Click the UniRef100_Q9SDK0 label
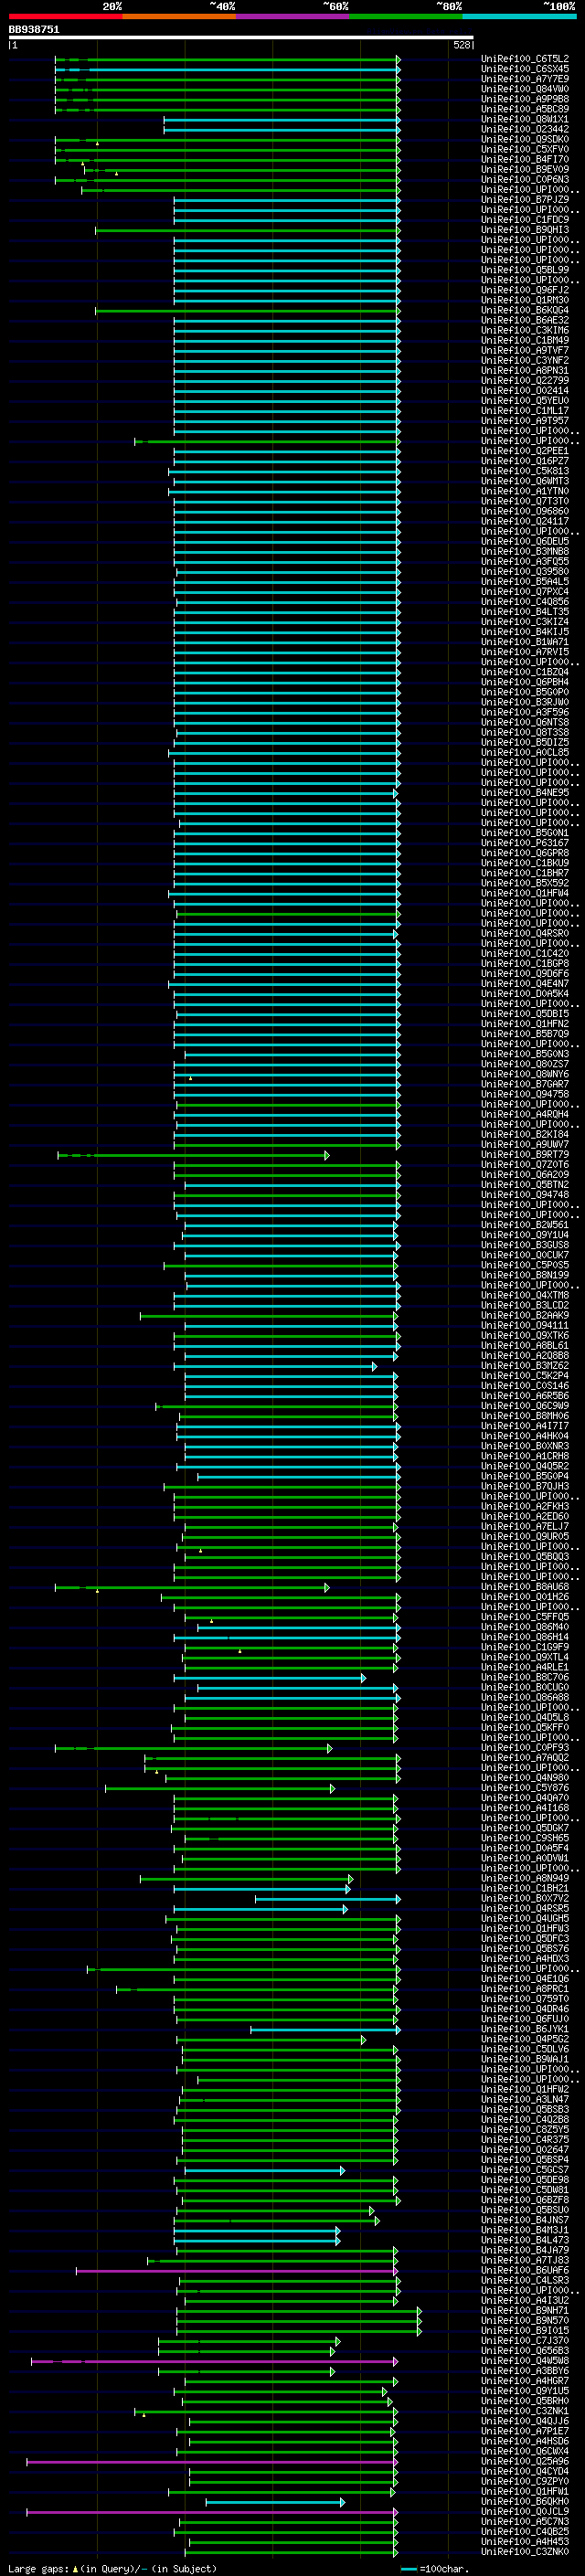585x2576 pixels. click(x=525, y=139)
